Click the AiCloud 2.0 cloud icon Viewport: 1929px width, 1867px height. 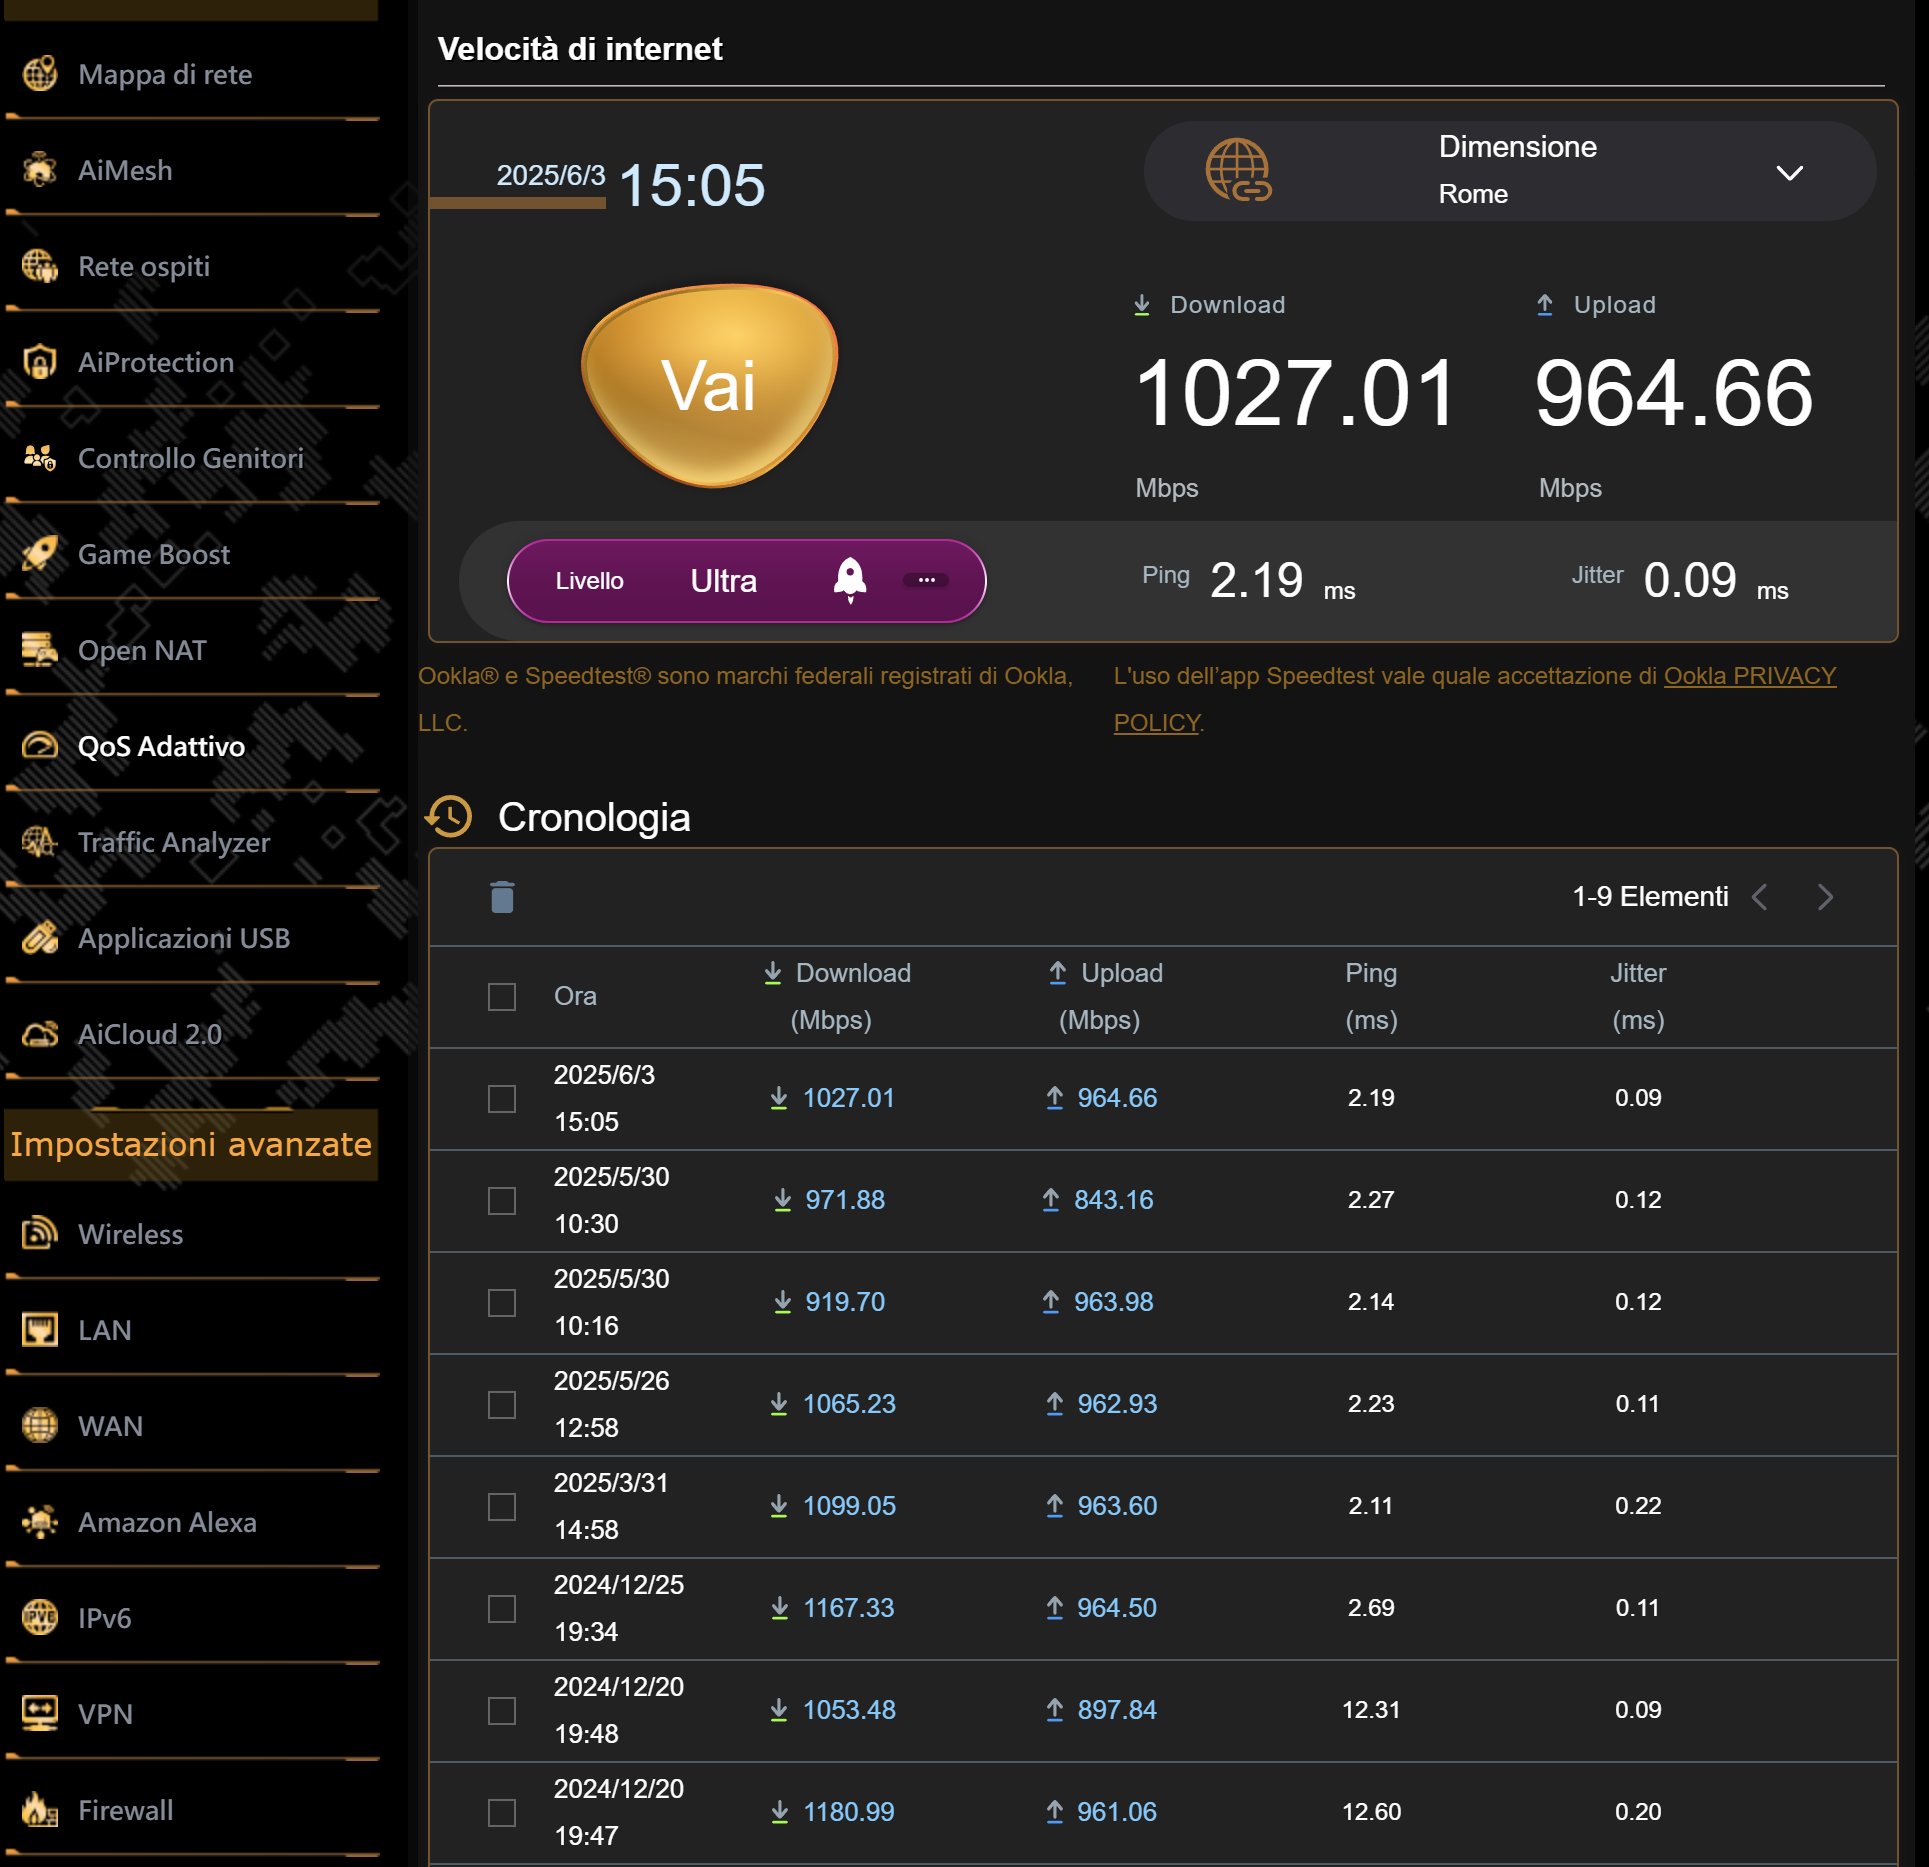40,1034
